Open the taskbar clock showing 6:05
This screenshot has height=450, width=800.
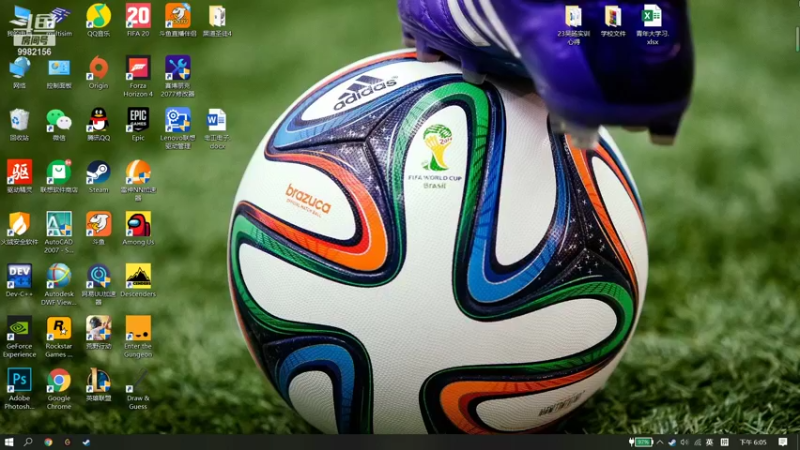click(753, 442)
